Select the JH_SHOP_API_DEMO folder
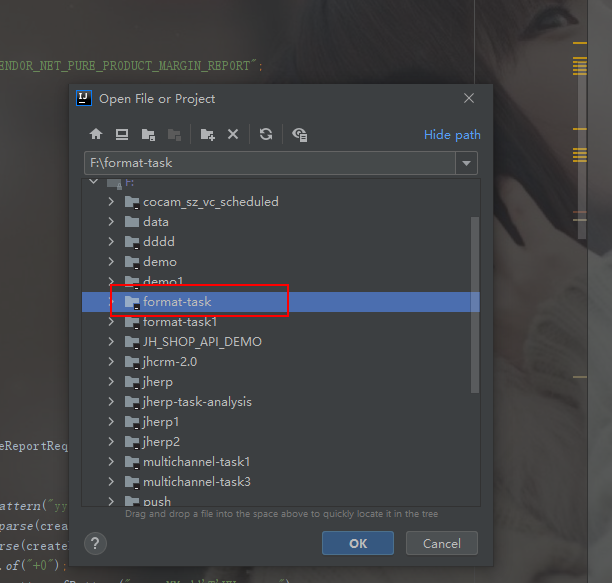Screen dimensions: 612x583 tap(202, 342)
